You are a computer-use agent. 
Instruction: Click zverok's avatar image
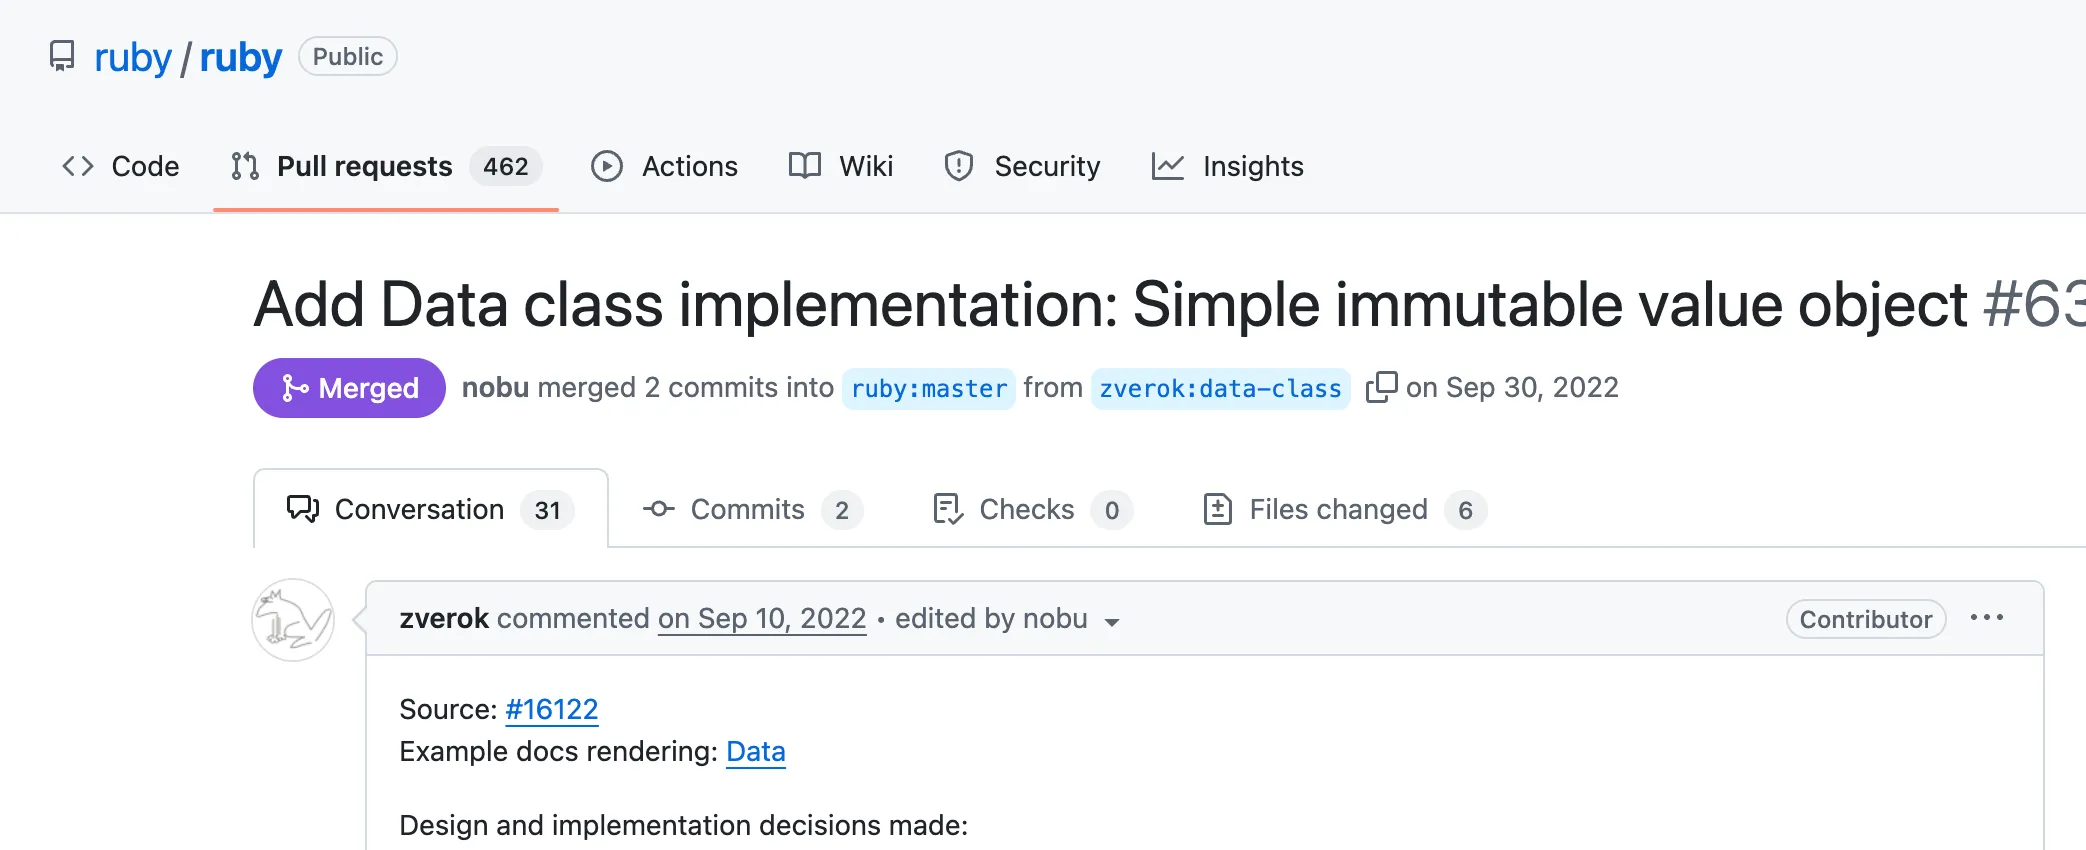[x=292, y=620]
